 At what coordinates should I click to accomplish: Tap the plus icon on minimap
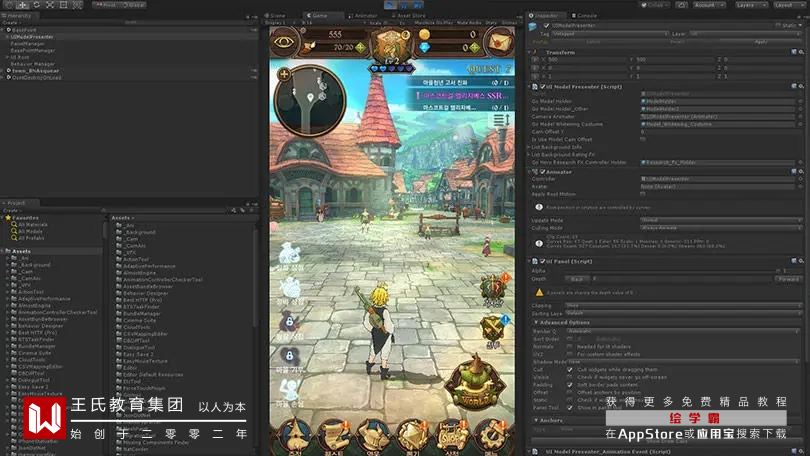(284, 74)
